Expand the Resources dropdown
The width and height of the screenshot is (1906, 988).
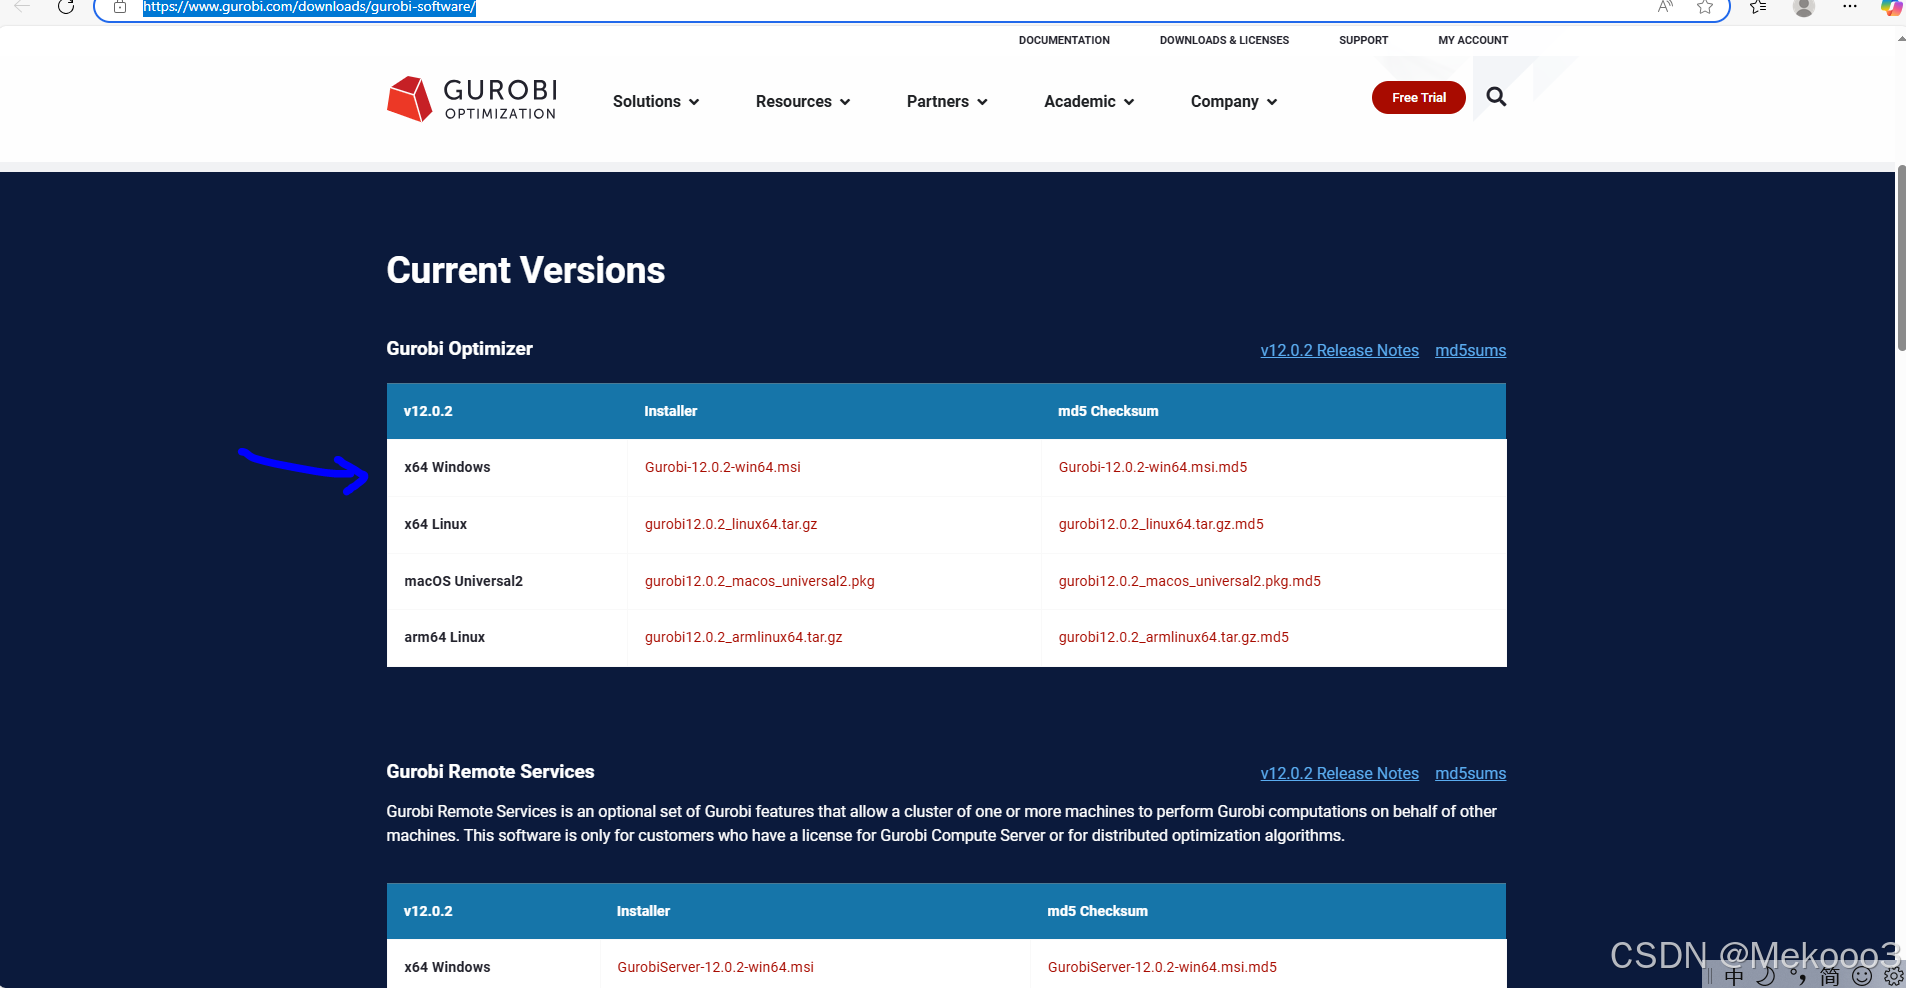pyautogui.click(x=802, y=101)
